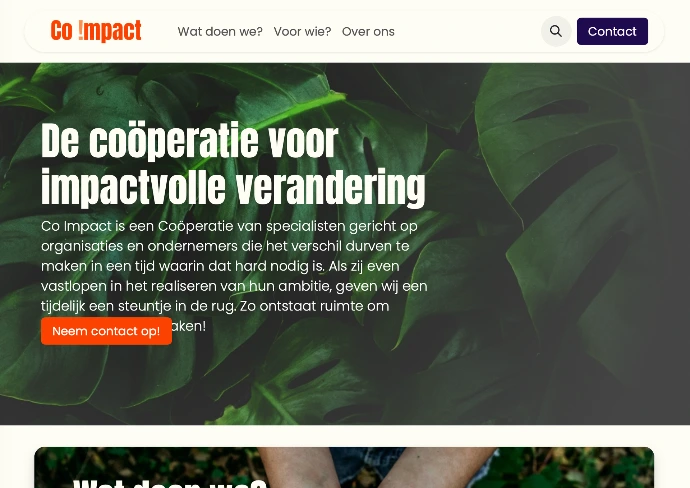Screen dimensions: 690x488
Task: Click the Co Impact logo
Action: pos(96,31)
